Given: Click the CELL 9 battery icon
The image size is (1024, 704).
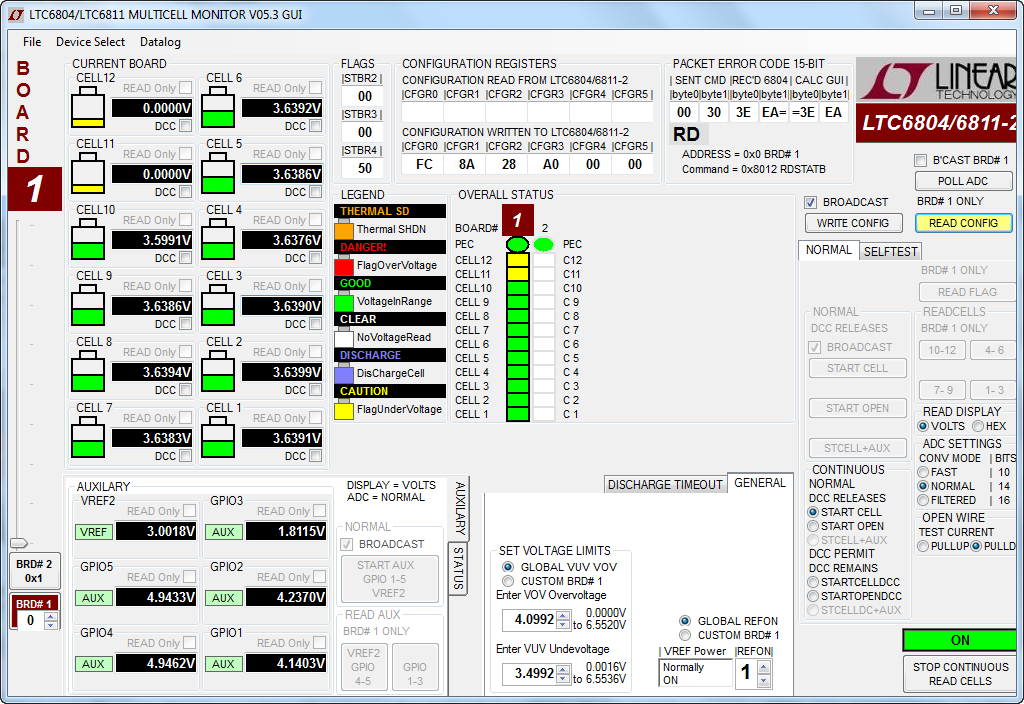Looking at the screenshot, I should (88, 305).
